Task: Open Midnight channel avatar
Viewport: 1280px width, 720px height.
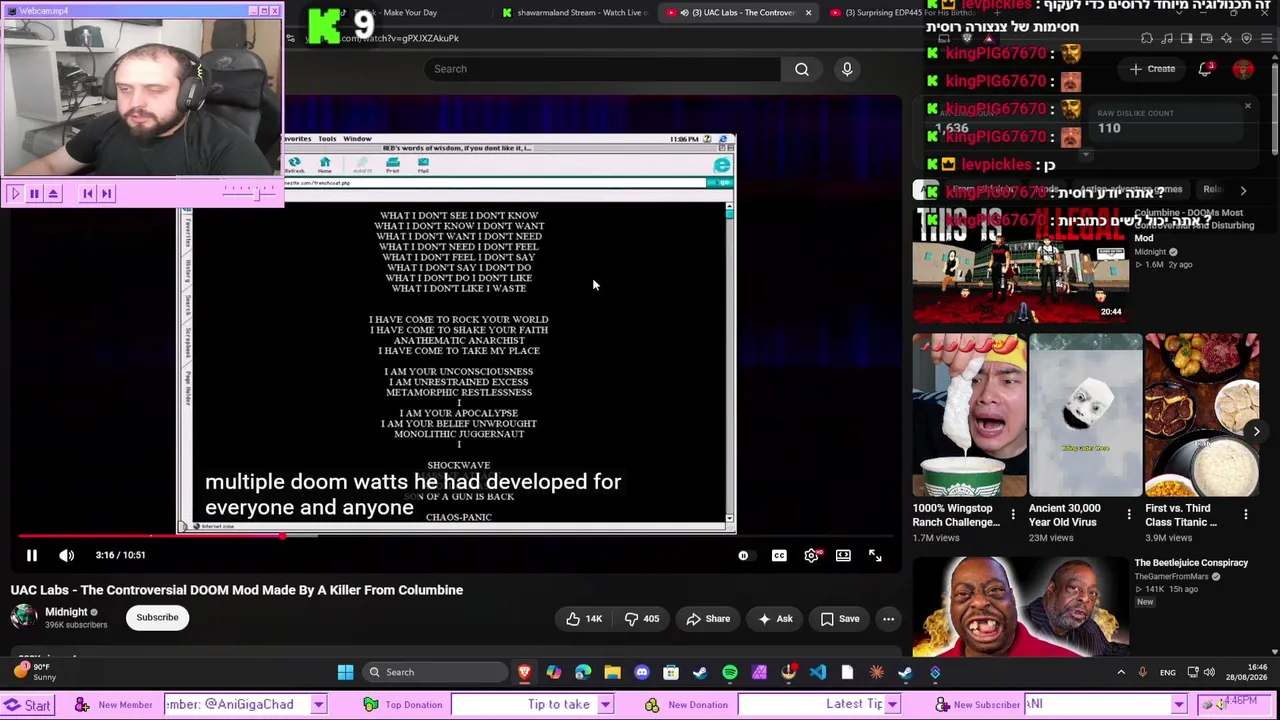Action: (x=23, y=617)
